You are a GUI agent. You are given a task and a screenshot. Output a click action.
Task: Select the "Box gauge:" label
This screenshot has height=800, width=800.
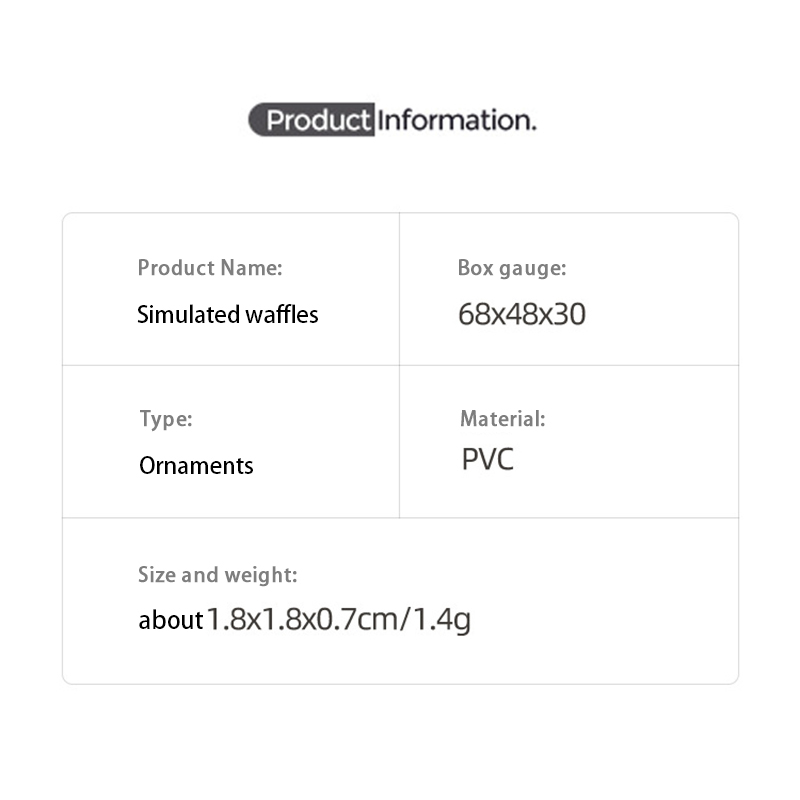point(512,268)
